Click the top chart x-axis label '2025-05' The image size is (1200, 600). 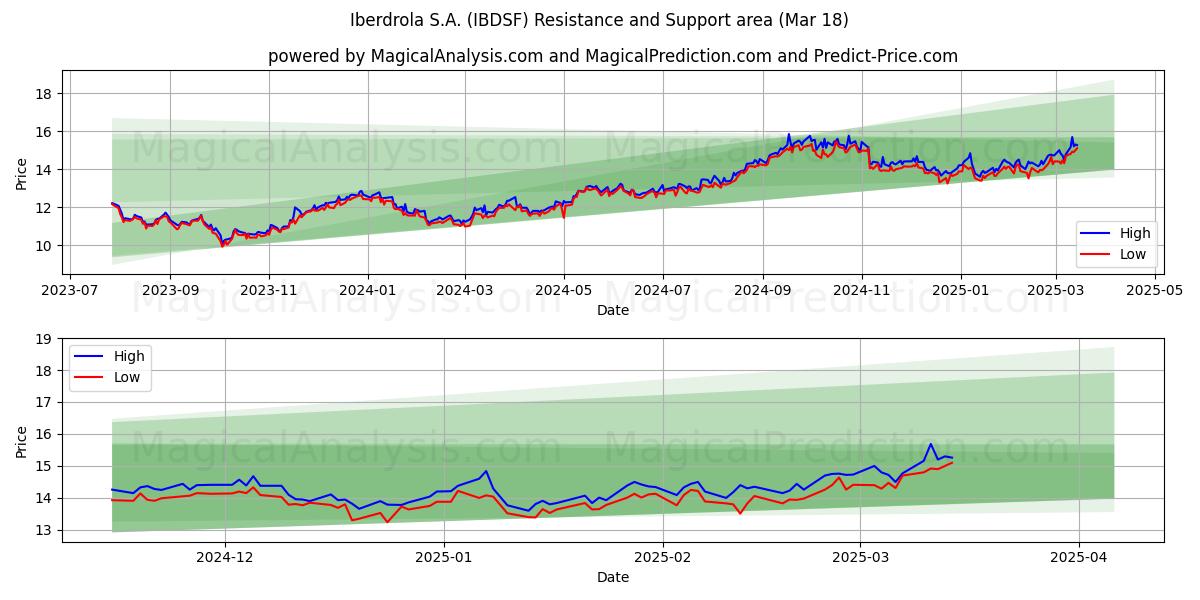pyautogui.click(x=1156, y=291)
